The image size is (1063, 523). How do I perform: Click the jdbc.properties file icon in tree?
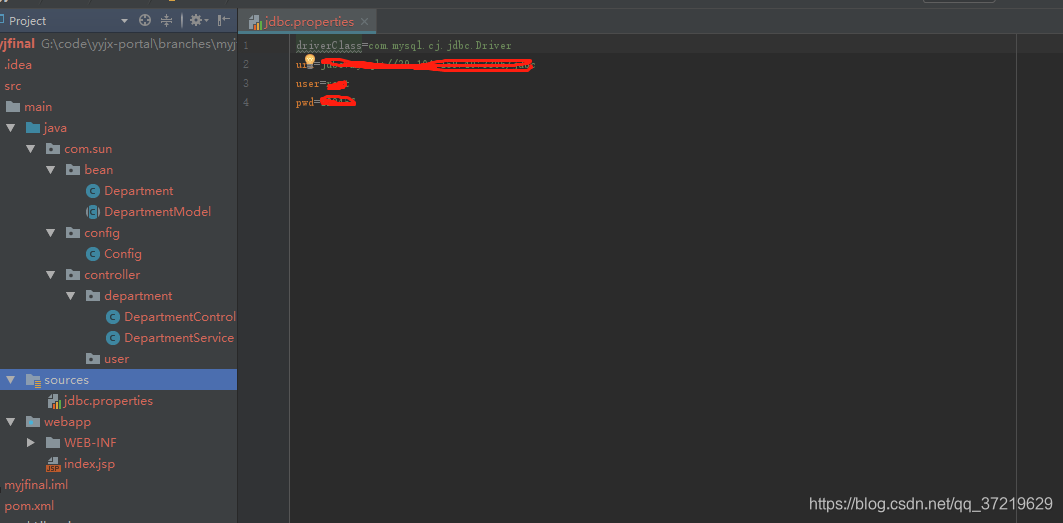tap(54, 402)
